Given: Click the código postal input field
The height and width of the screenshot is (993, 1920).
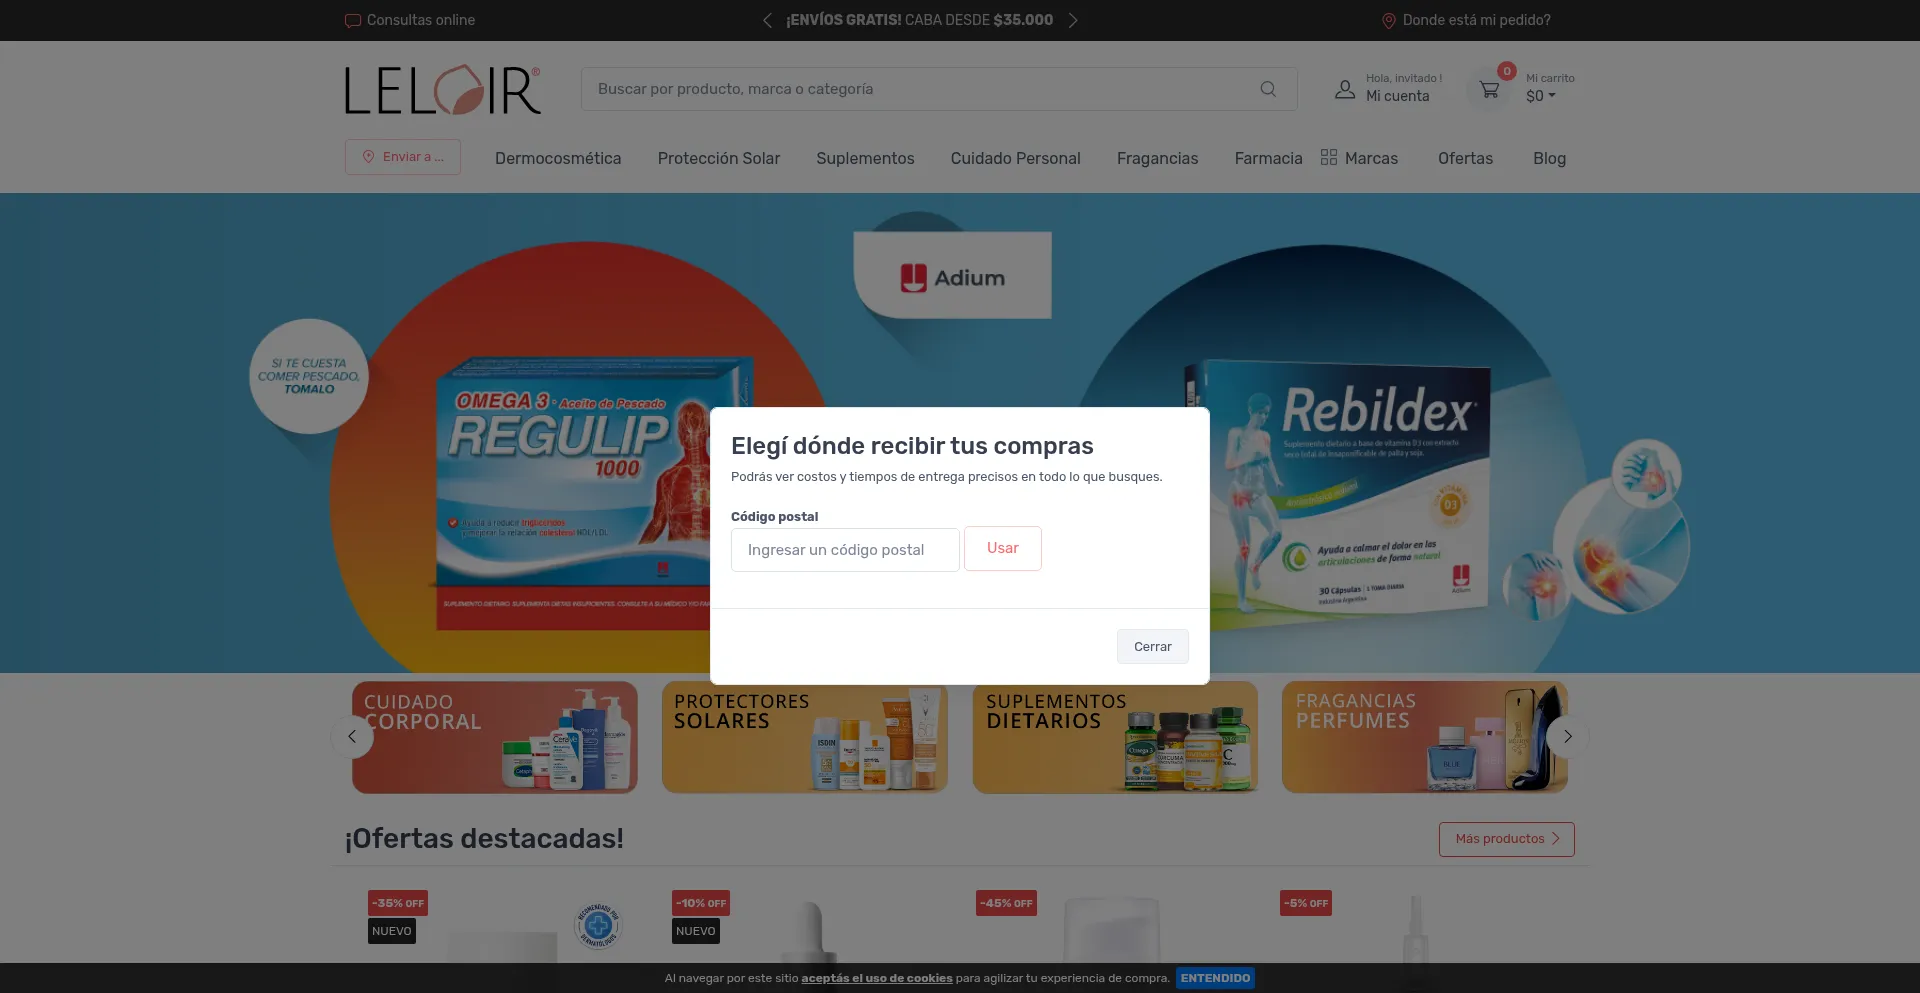Looking at the screenshot, I should coord(845,550).
